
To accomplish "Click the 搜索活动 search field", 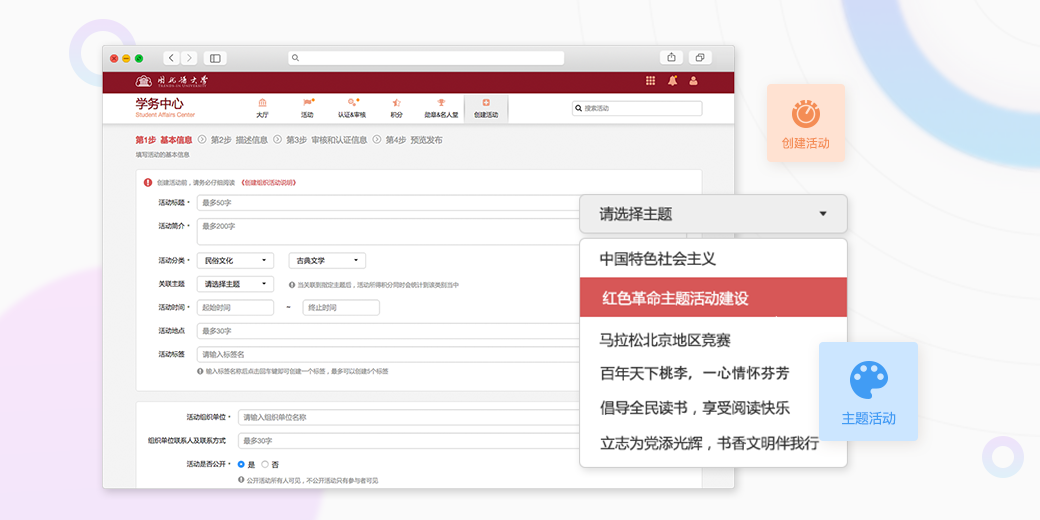I will pyautogui.click(x=637, y=108).
